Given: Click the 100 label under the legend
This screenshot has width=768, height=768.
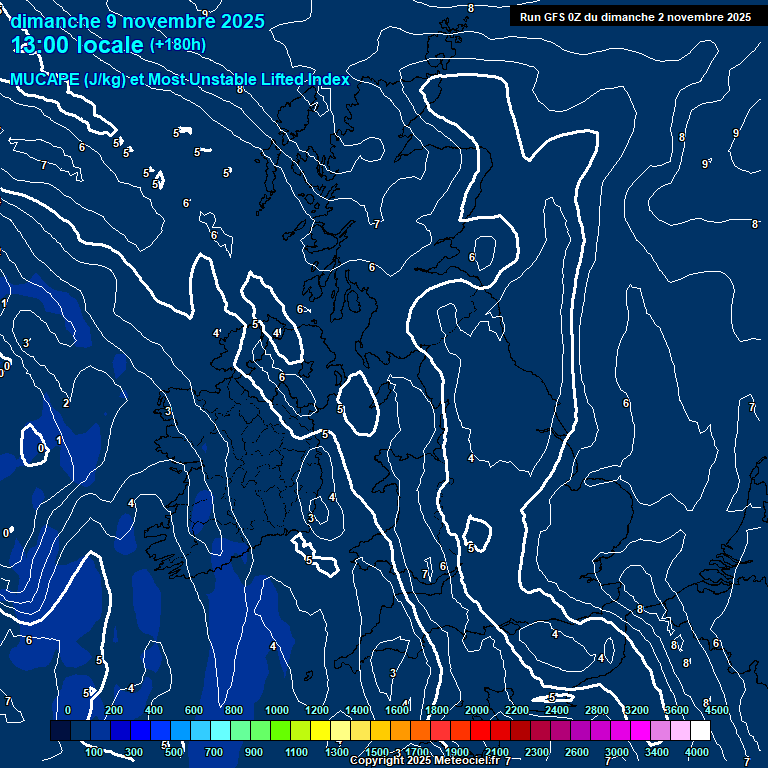Looking at the screenshot, I should [x=94, y=752].
